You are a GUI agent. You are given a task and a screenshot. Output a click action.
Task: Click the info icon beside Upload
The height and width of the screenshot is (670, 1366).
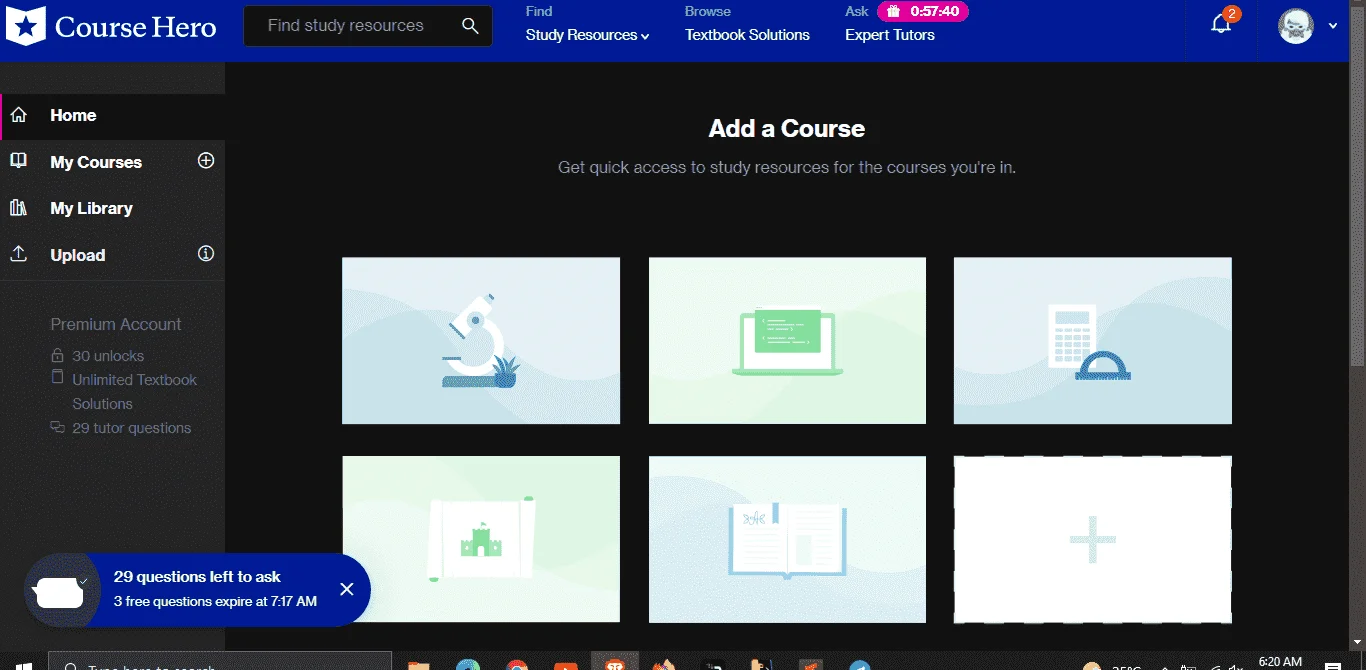[x=206, y=254]
